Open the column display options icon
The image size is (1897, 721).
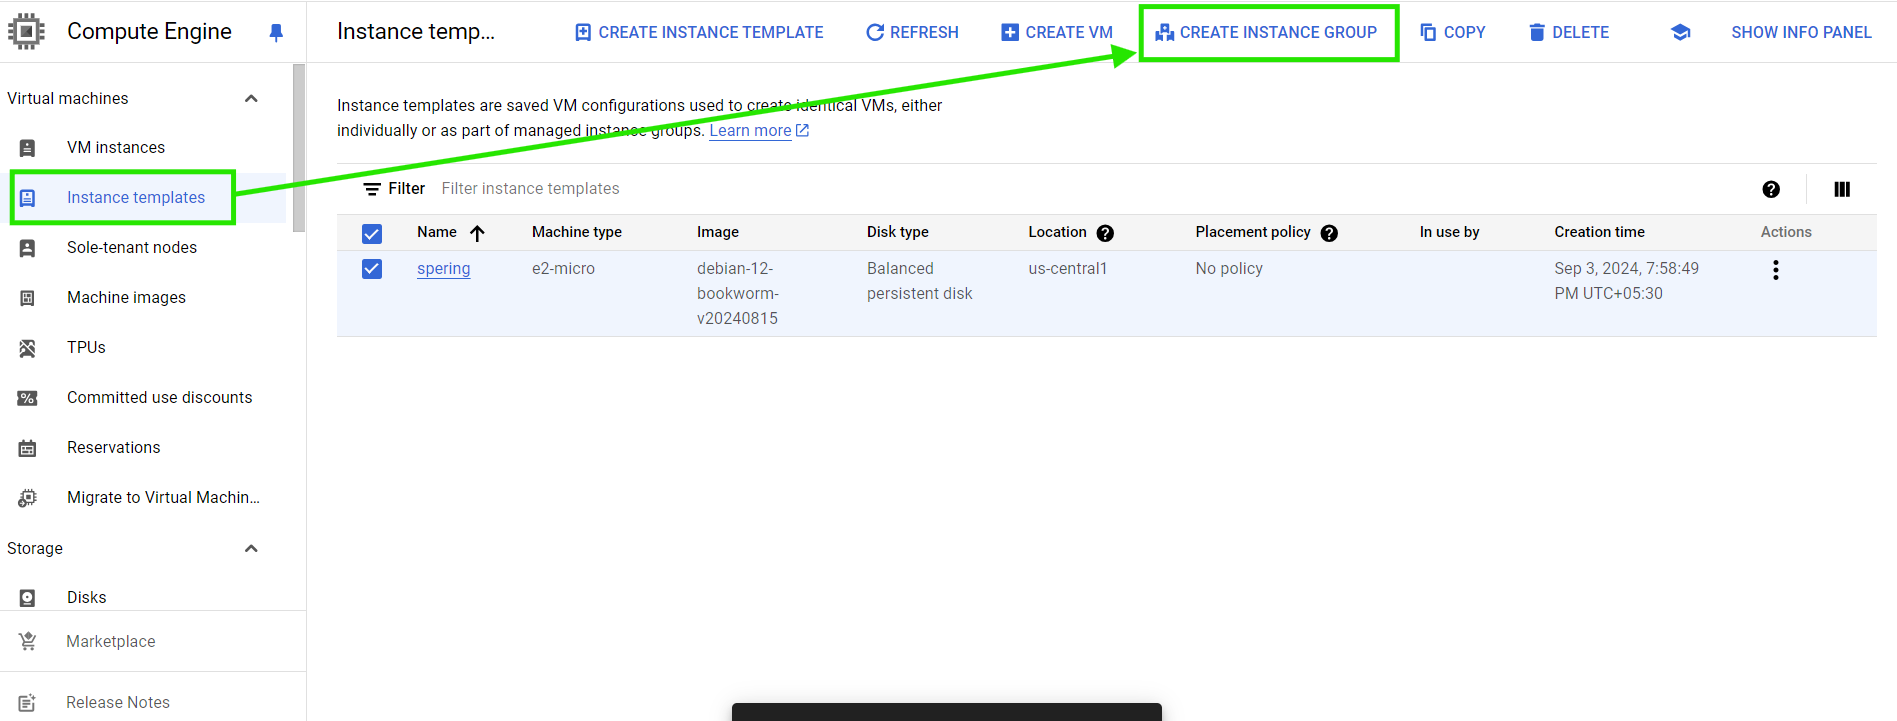[x=1841, y=189]
